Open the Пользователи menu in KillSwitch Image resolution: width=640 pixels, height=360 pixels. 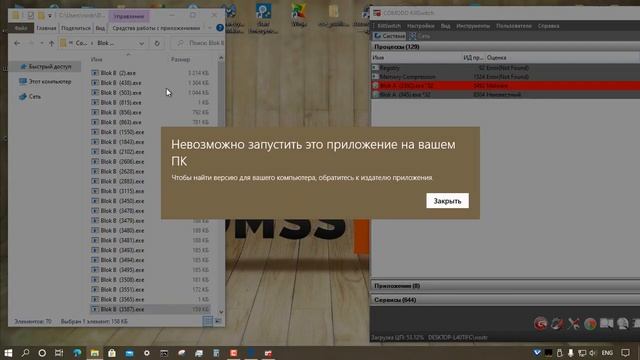513,26
